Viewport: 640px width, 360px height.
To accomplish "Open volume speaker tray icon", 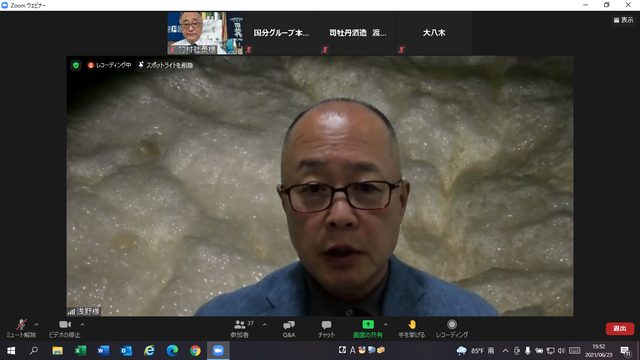I will point(561,351).
